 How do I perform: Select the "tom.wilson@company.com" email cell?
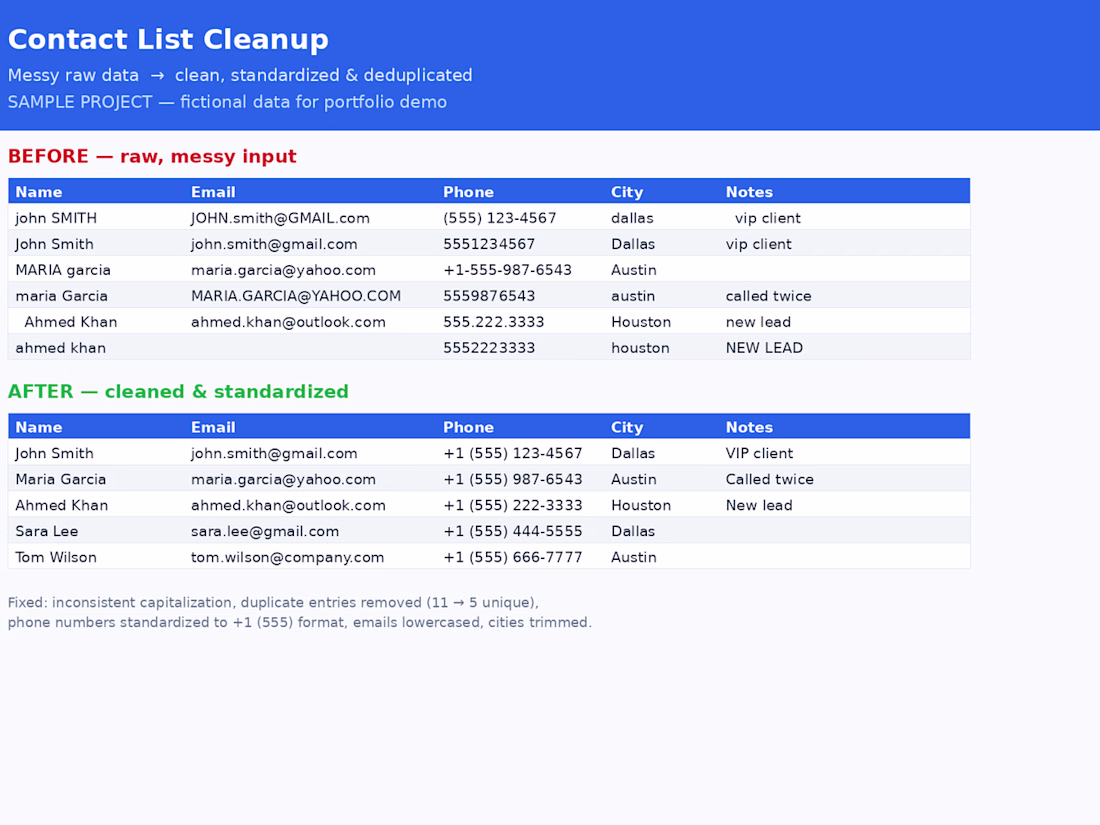click(x=288, y=556)
